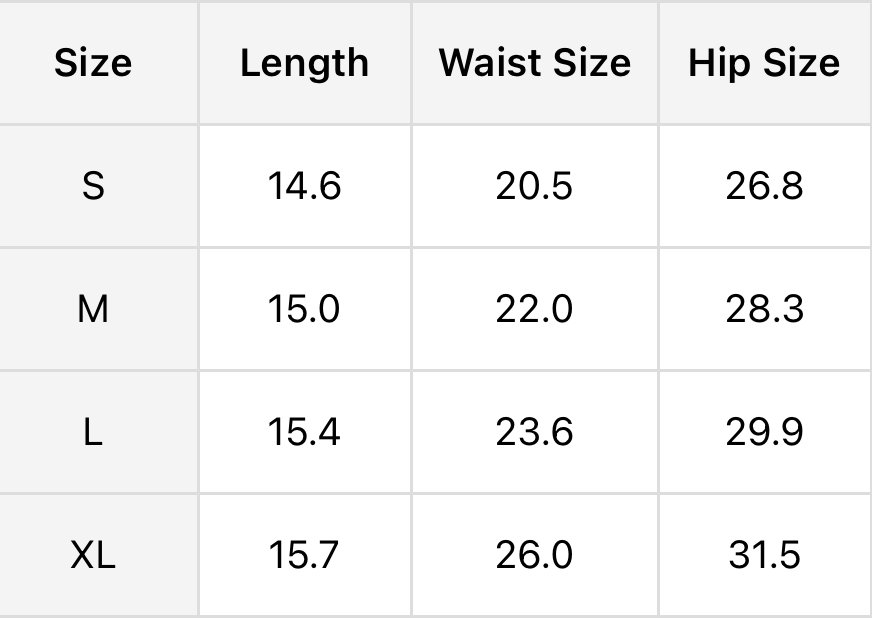Click the M size row label
This screenshot has height=620, width=872.
click(x=93, y=309)
